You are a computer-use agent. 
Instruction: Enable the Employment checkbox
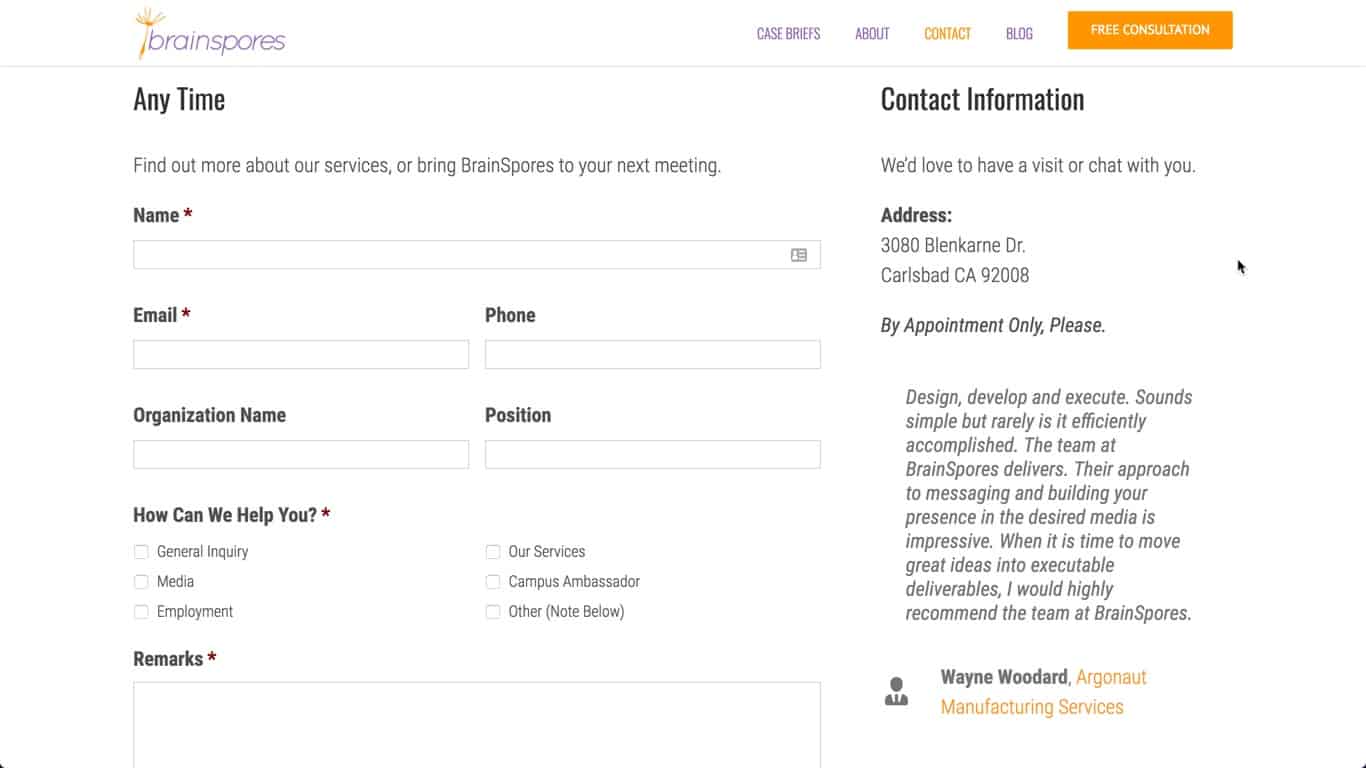[141, 612]
